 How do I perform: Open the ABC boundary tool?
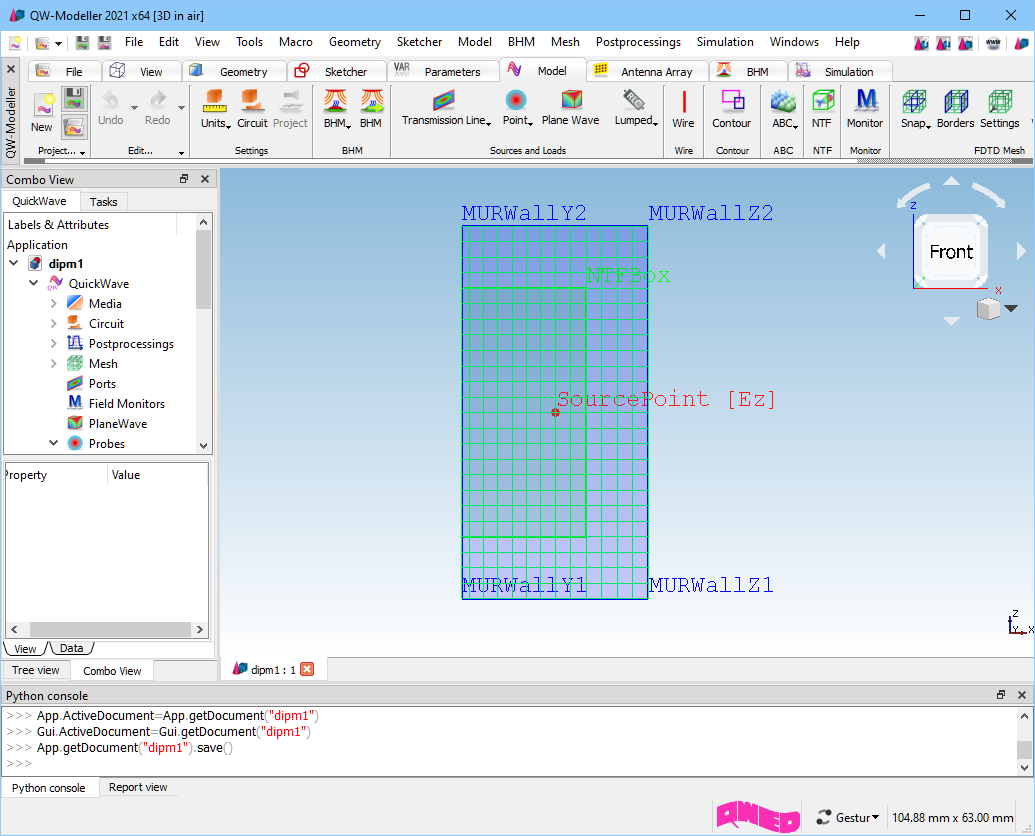(784, 110)
